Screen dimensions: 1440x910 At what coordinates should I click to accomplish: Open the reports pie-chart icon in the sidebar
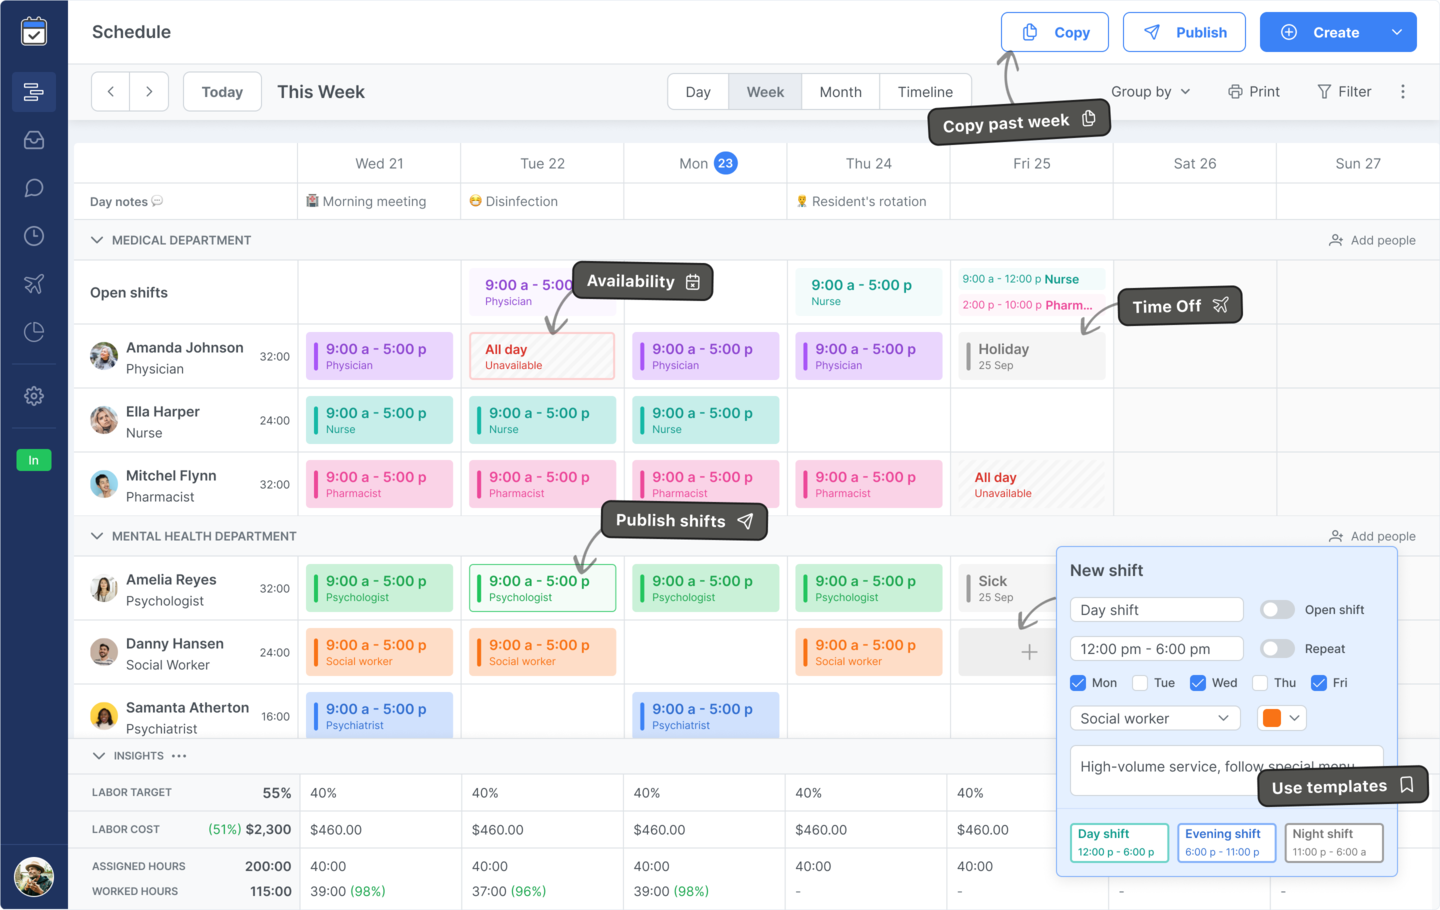(33, 331)
